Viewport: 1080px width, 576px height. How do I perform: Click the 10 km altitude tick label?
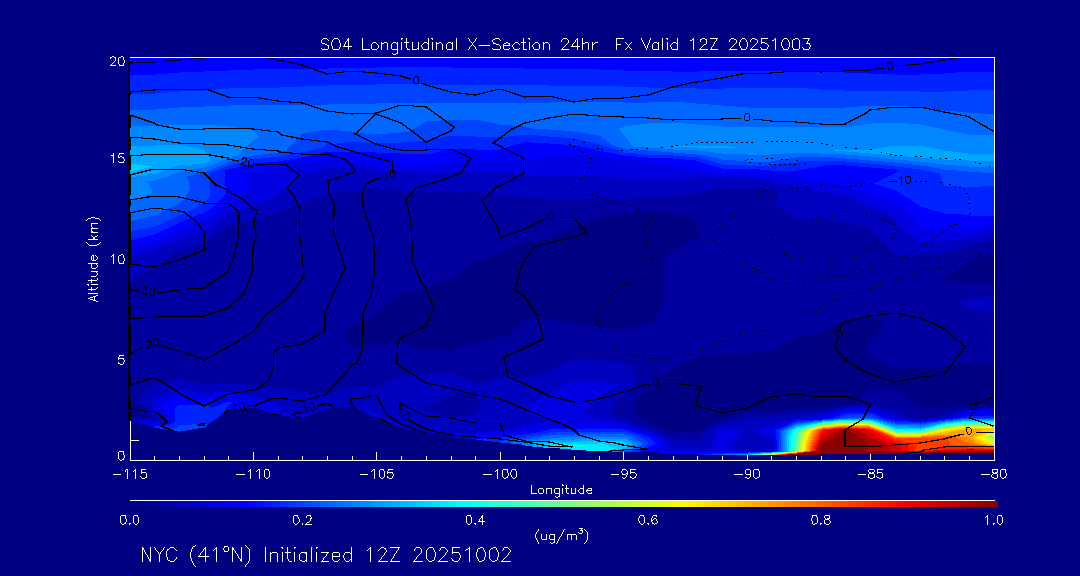[x=117, y=259]
